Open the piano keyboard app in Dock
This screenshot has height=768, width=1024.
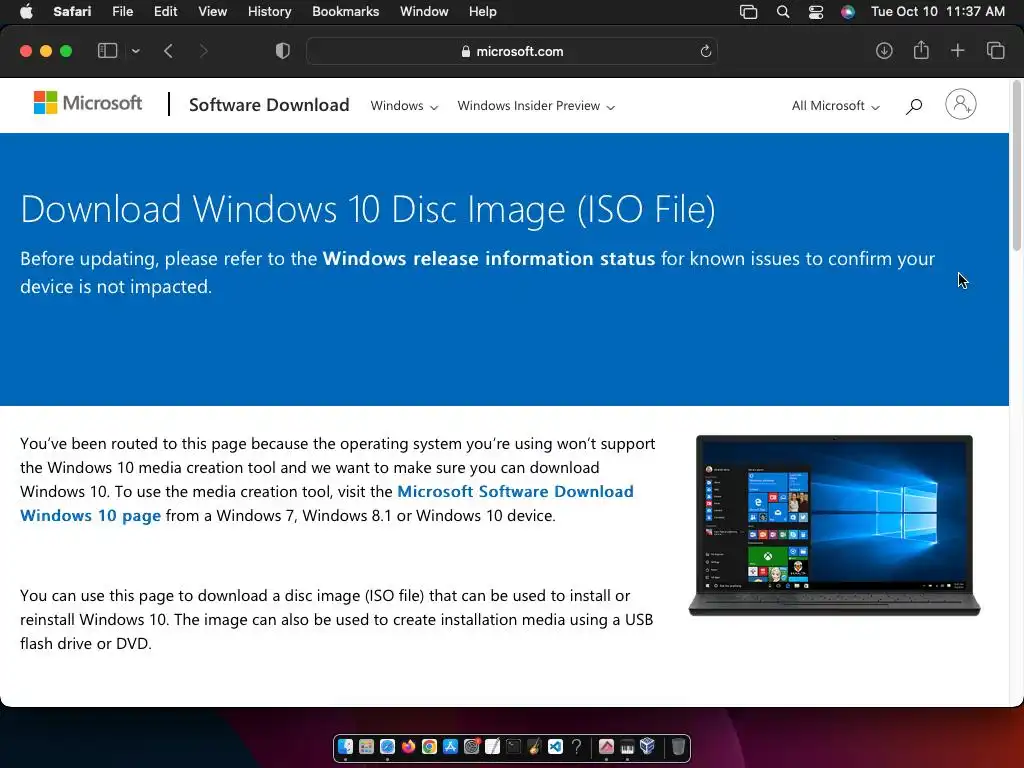(627, 746)
